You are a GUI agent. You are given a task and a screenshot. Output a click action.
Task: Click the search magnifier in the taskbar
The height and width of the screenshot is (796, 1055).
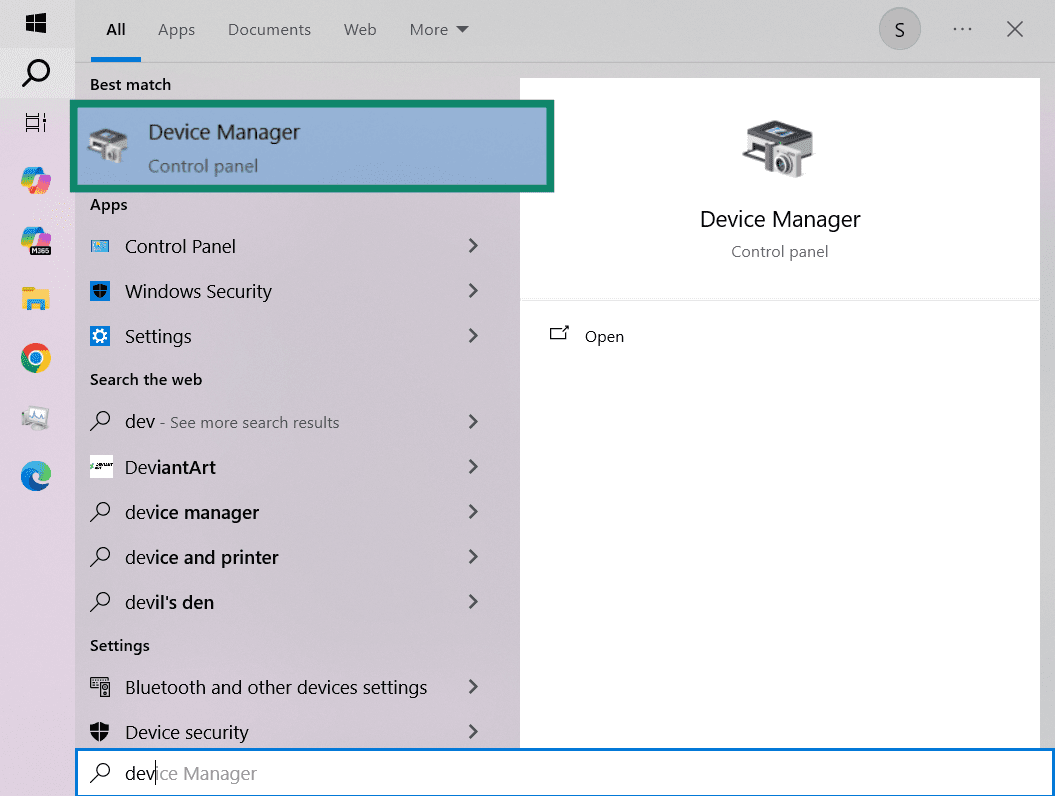pyautogui.click(x=36, y=73)
